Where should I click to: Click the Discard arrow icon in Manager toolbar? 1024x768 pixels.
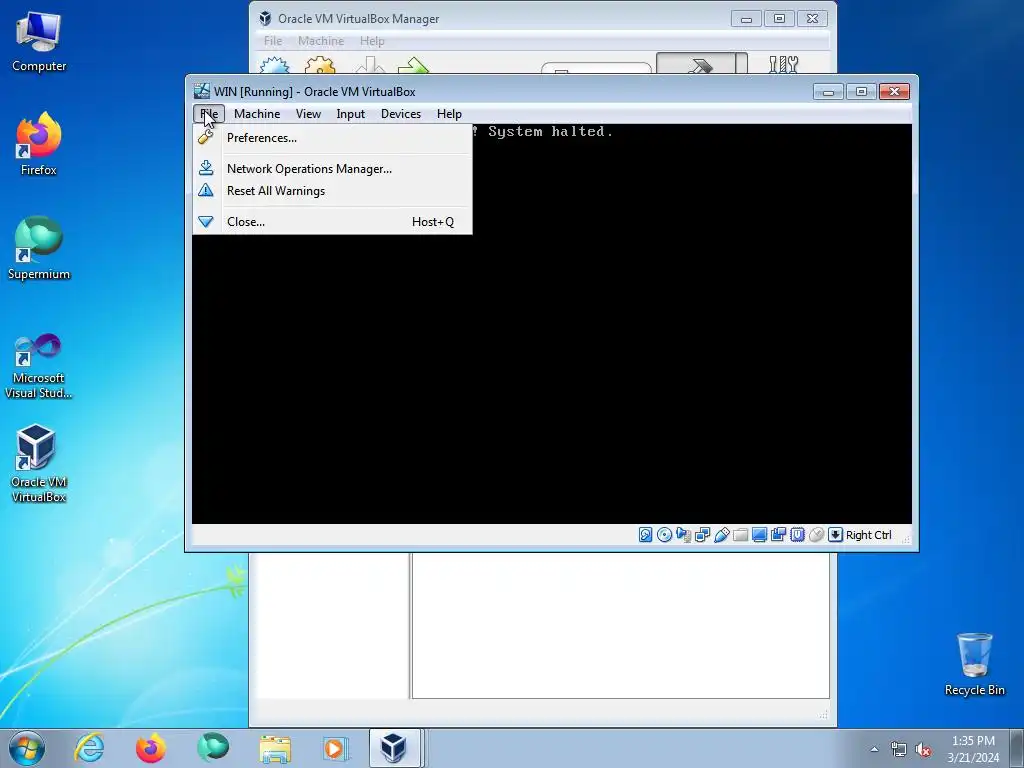pyautogui.click(x=370, y=65)
